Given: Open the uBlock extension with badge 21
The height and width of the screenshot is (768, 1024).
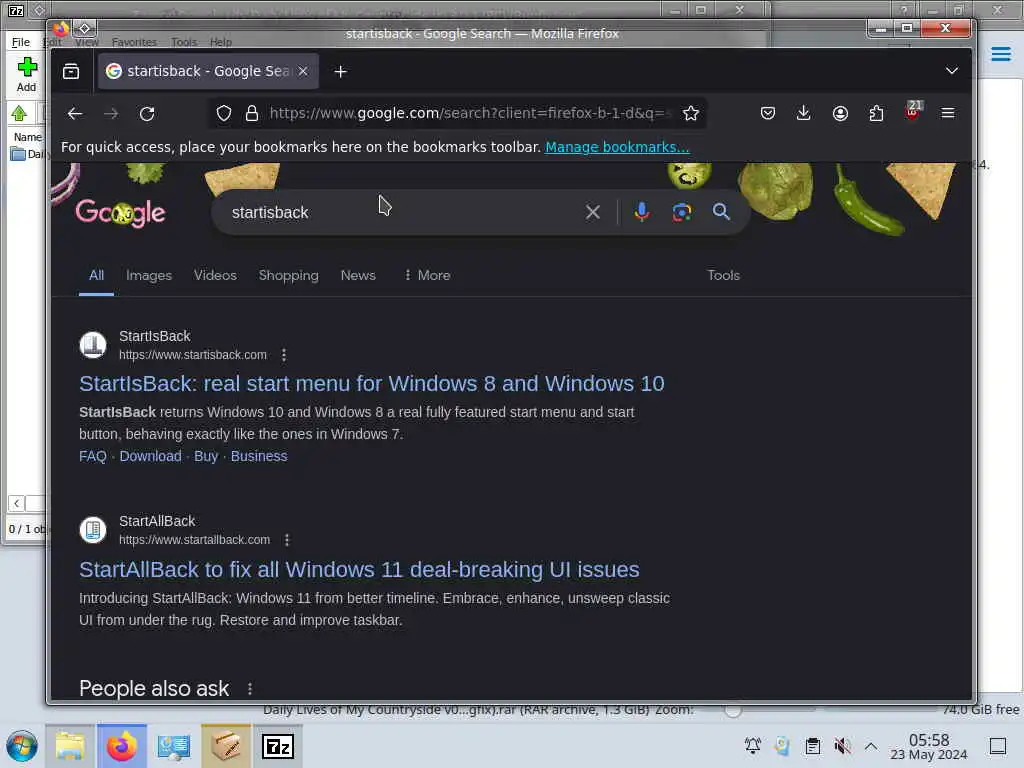Looking at the screenshot, I should (913, 112).
